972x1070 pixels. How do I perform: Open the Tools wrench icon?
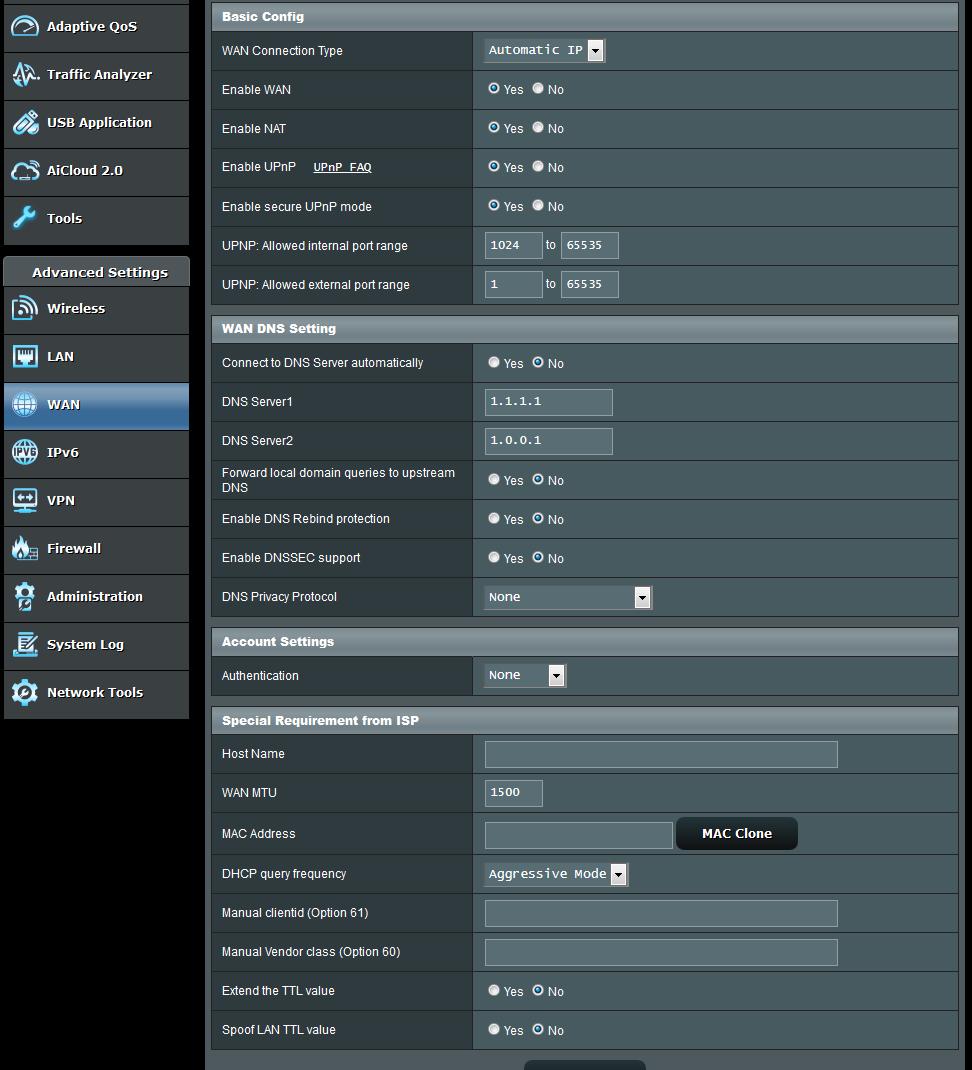point(25,218)
